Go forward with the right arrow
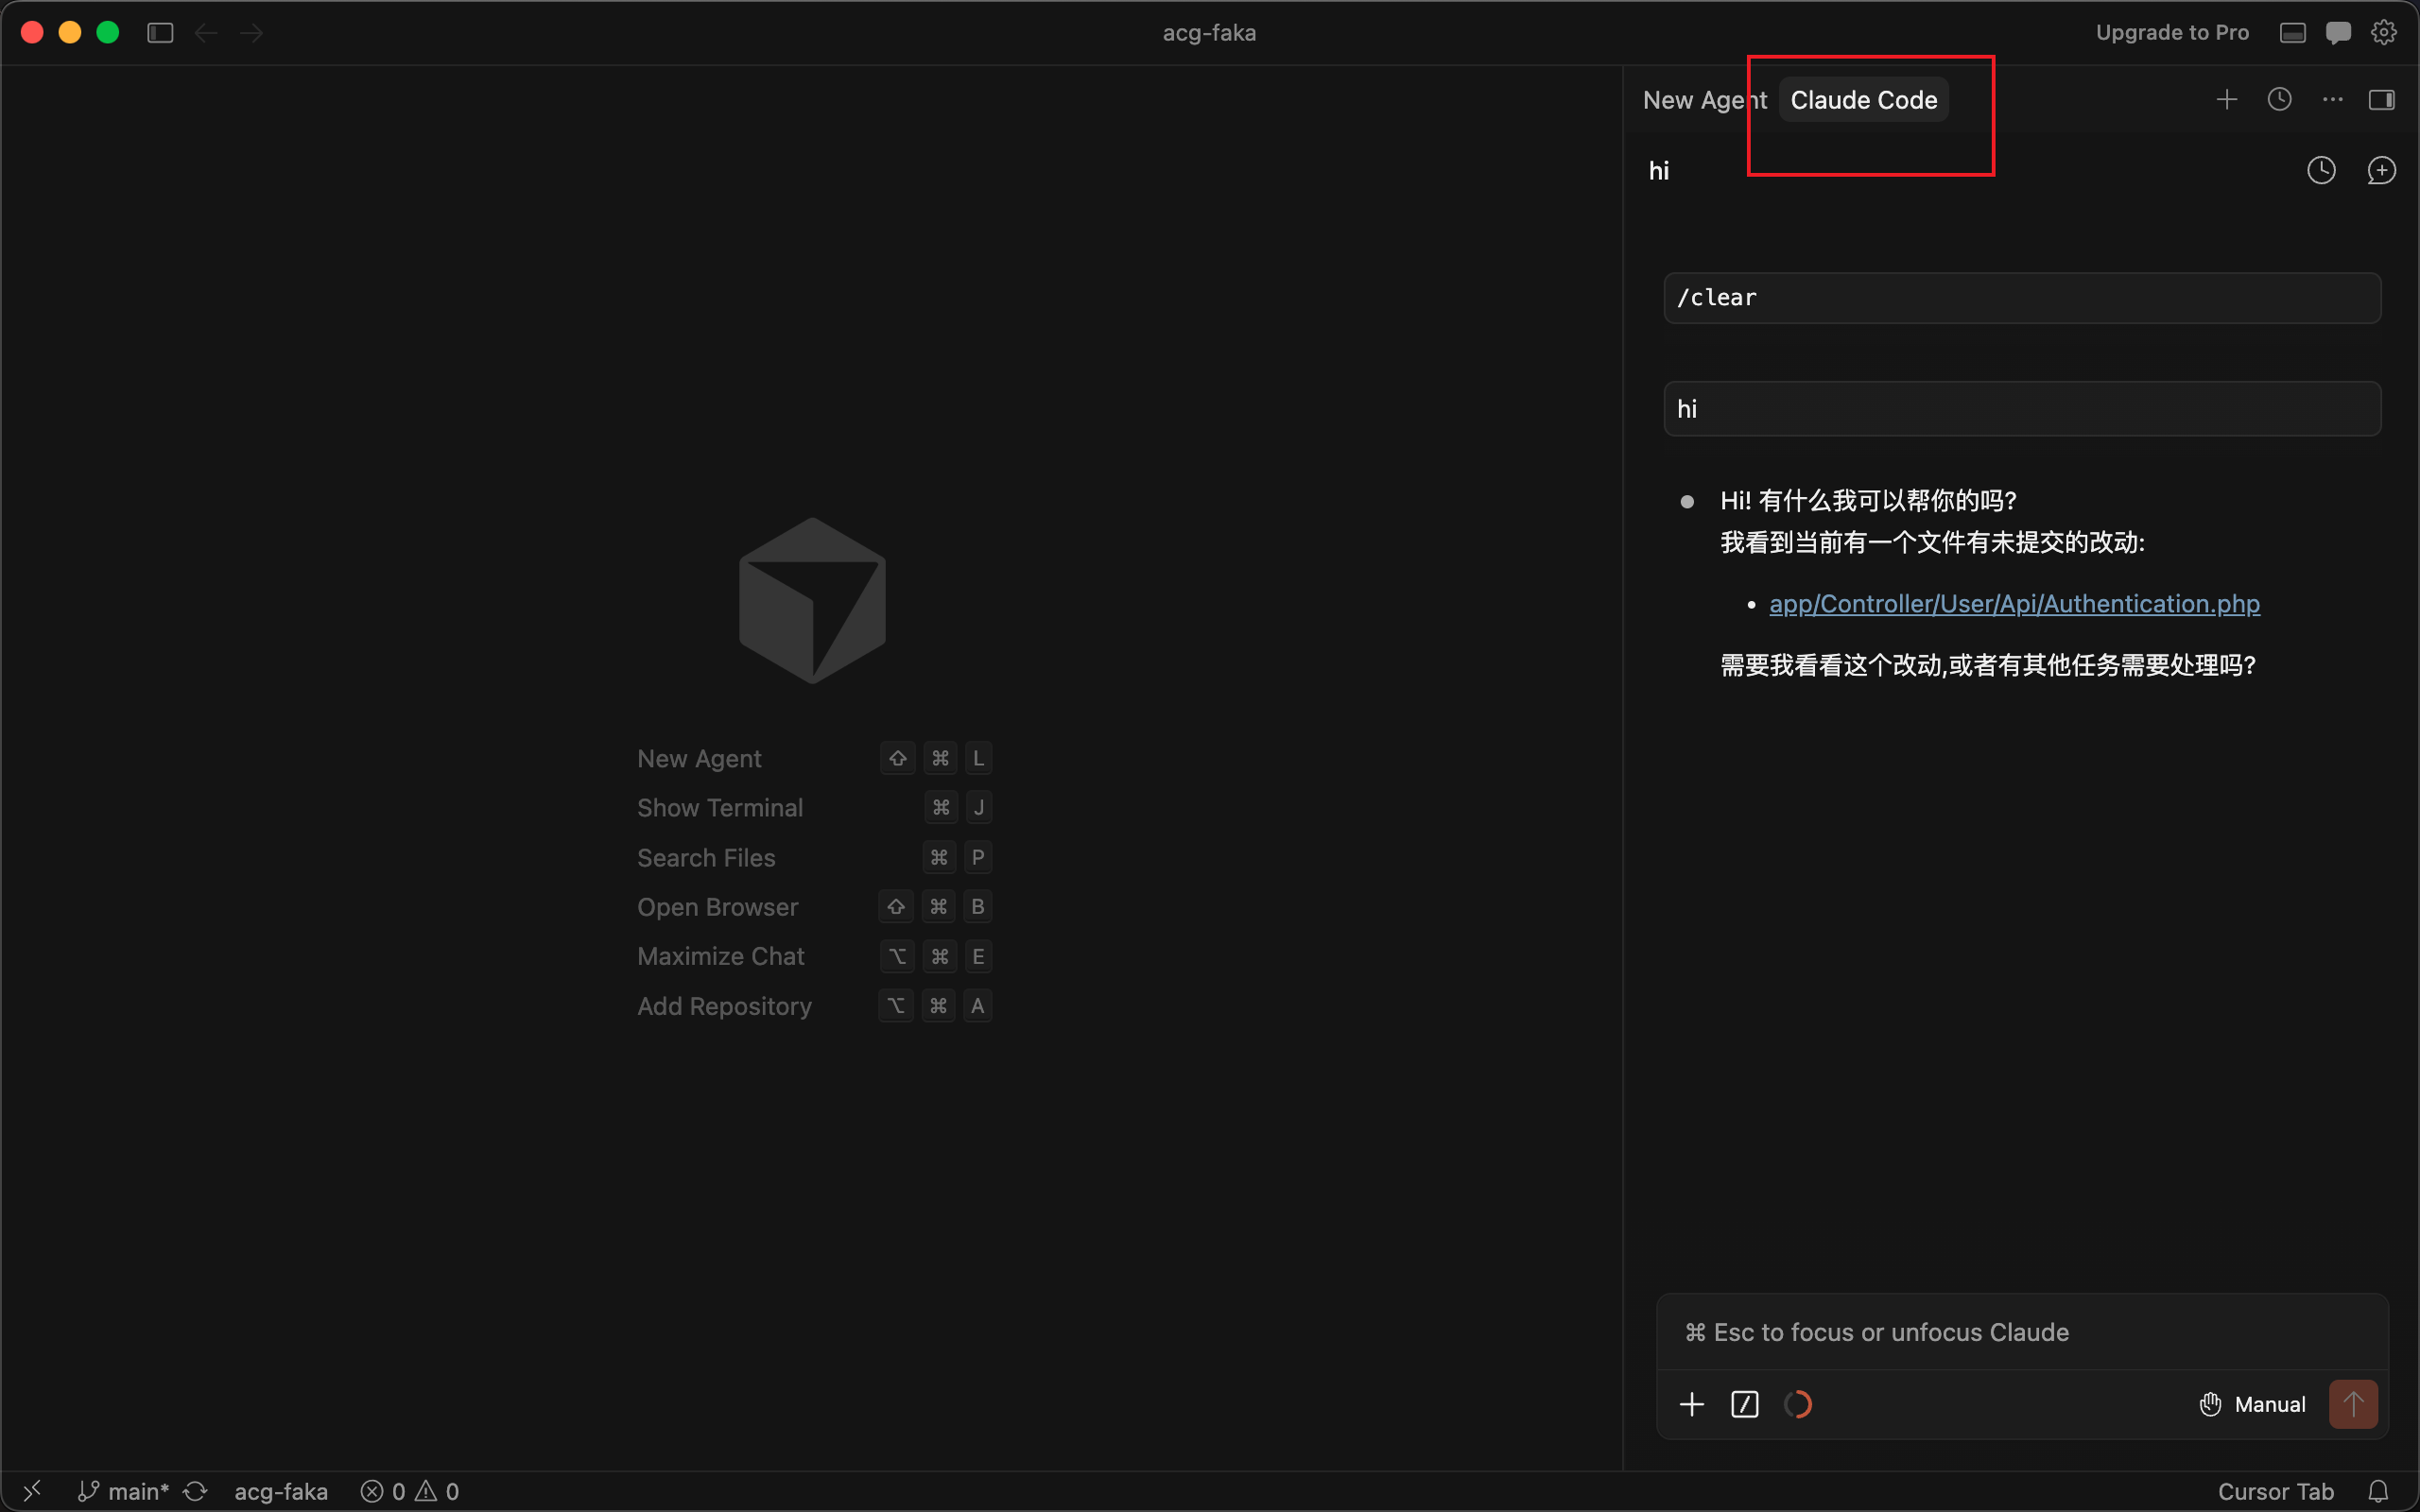This screenshot has height=1512, width=2420. pyautogui.click(x=252, y=33)
